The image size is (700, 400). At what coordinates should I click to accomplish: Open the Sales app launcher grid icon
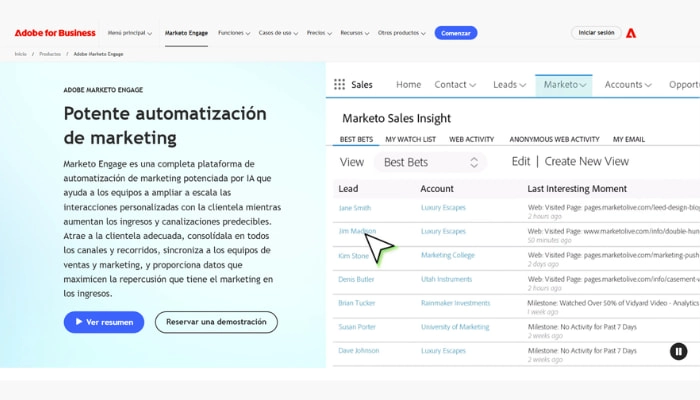tap(339, 84)
